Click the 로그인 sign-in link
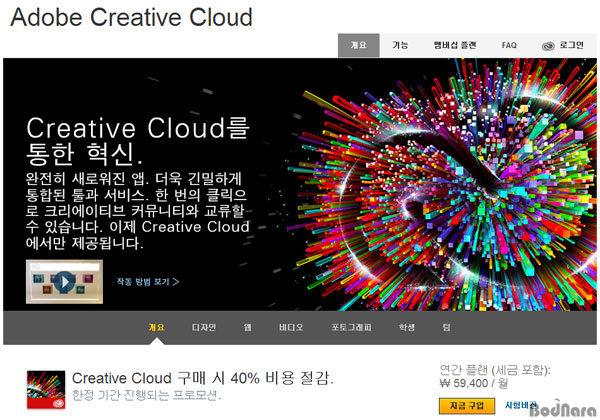This screenshot has width=600, height=420. (571, 45)
